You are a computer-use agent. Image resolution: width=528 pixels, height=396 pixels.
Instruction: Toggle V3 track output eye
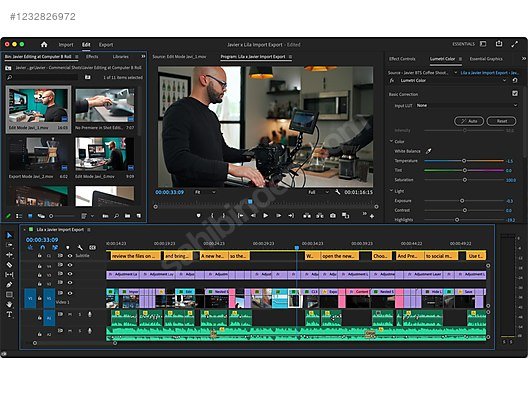pyautogui.click(x=70, y=274)
